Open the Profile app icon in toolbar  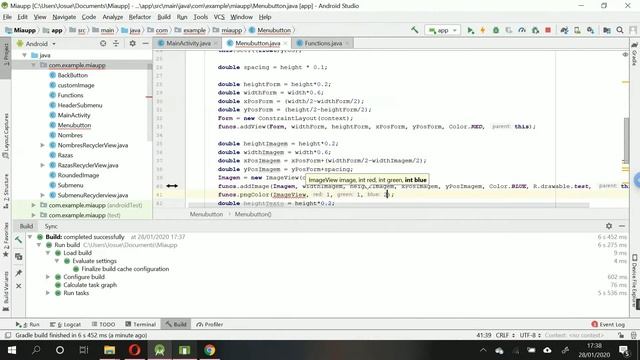(522, 30)
